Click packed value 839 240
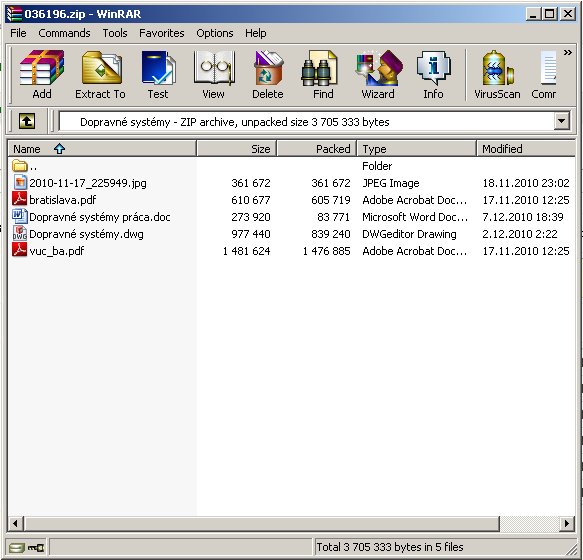583x560 pixels. pos(331,234)
